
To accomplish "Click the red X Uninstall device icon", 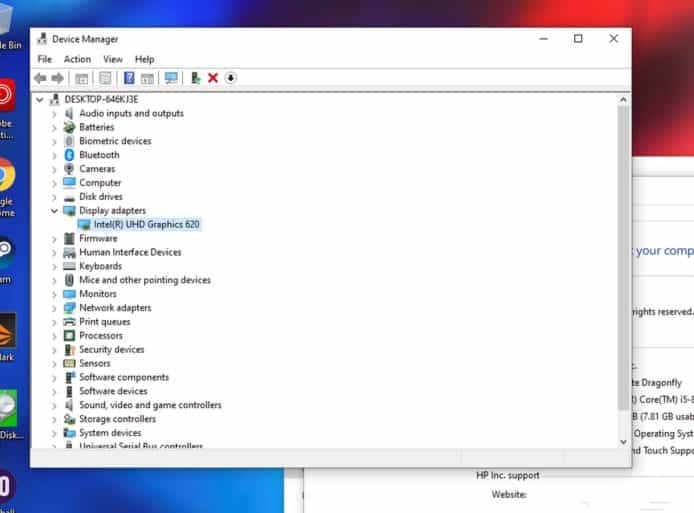I will tap(213, 78).
